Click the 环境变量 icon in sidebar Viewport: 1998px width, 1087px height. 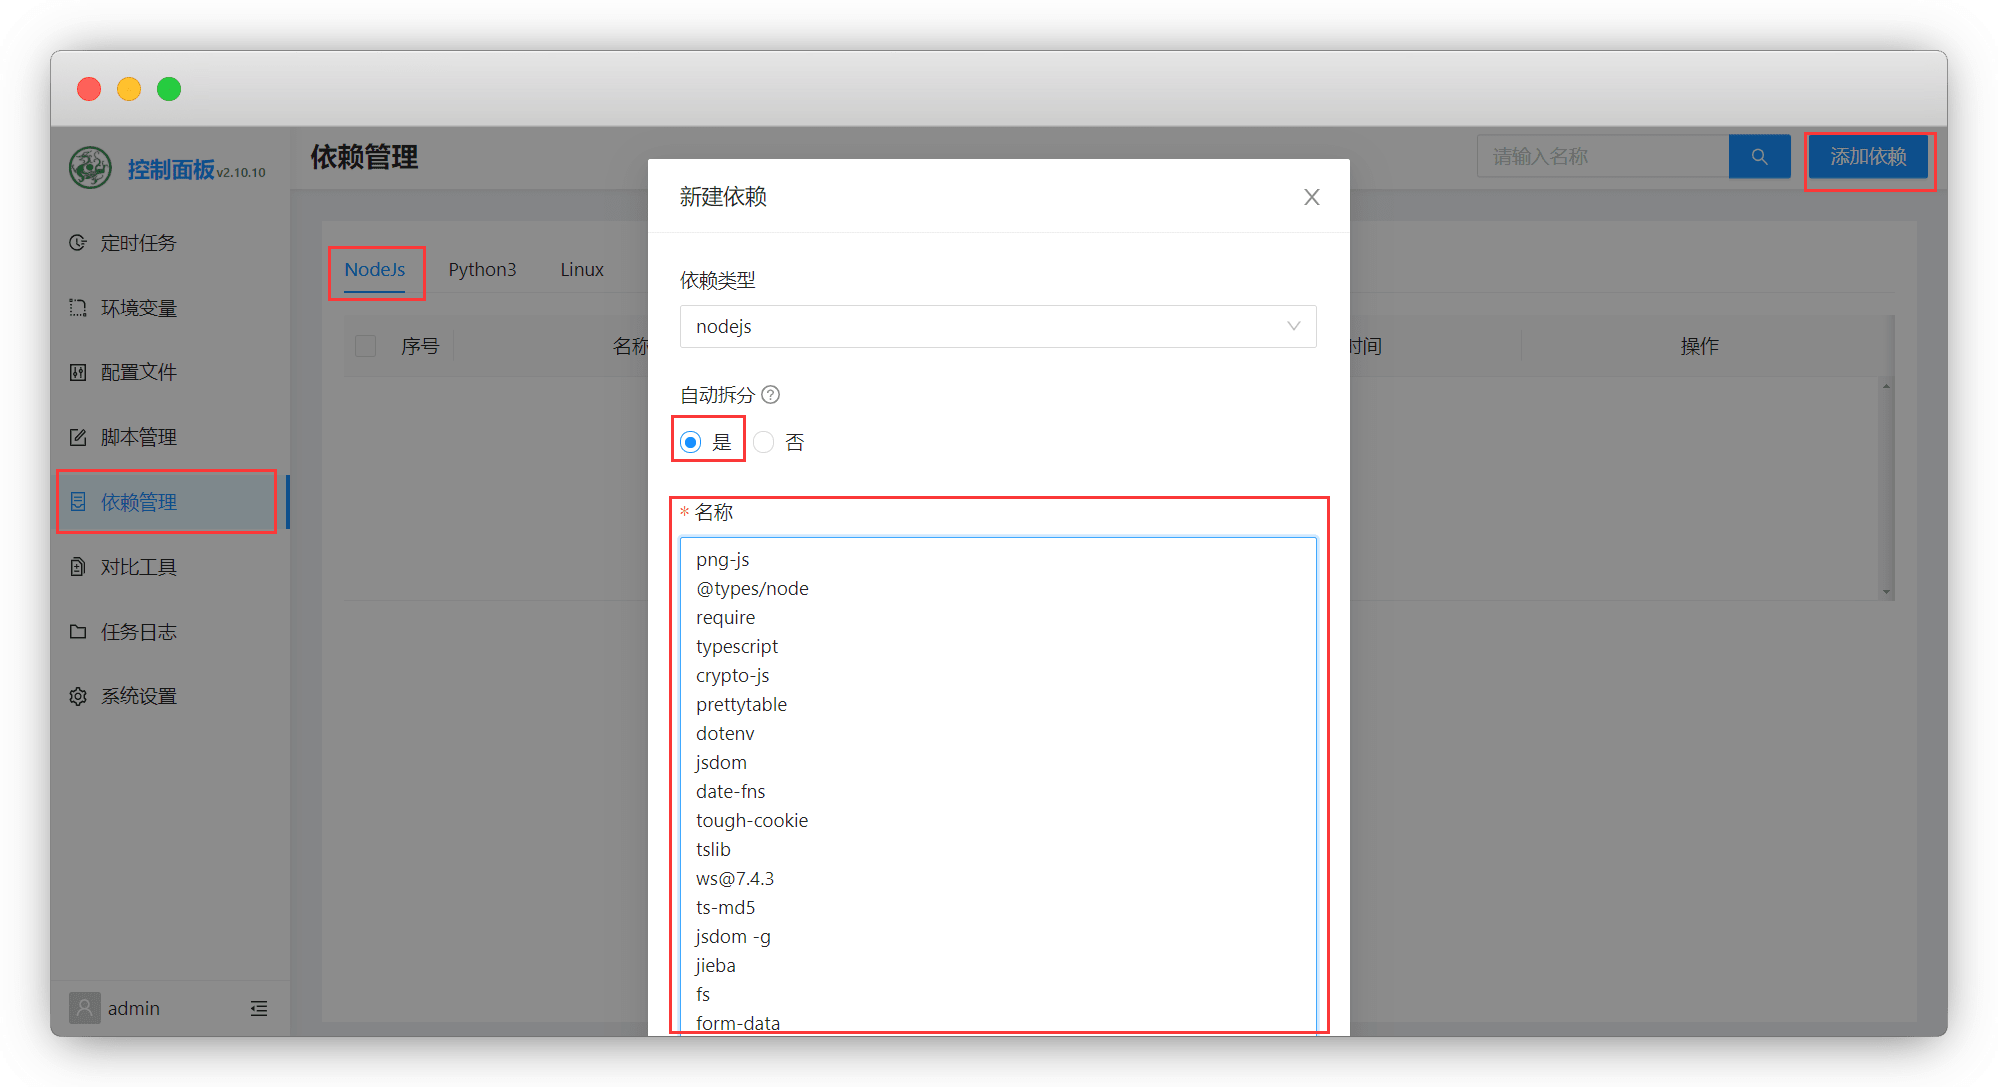(78, 308)
